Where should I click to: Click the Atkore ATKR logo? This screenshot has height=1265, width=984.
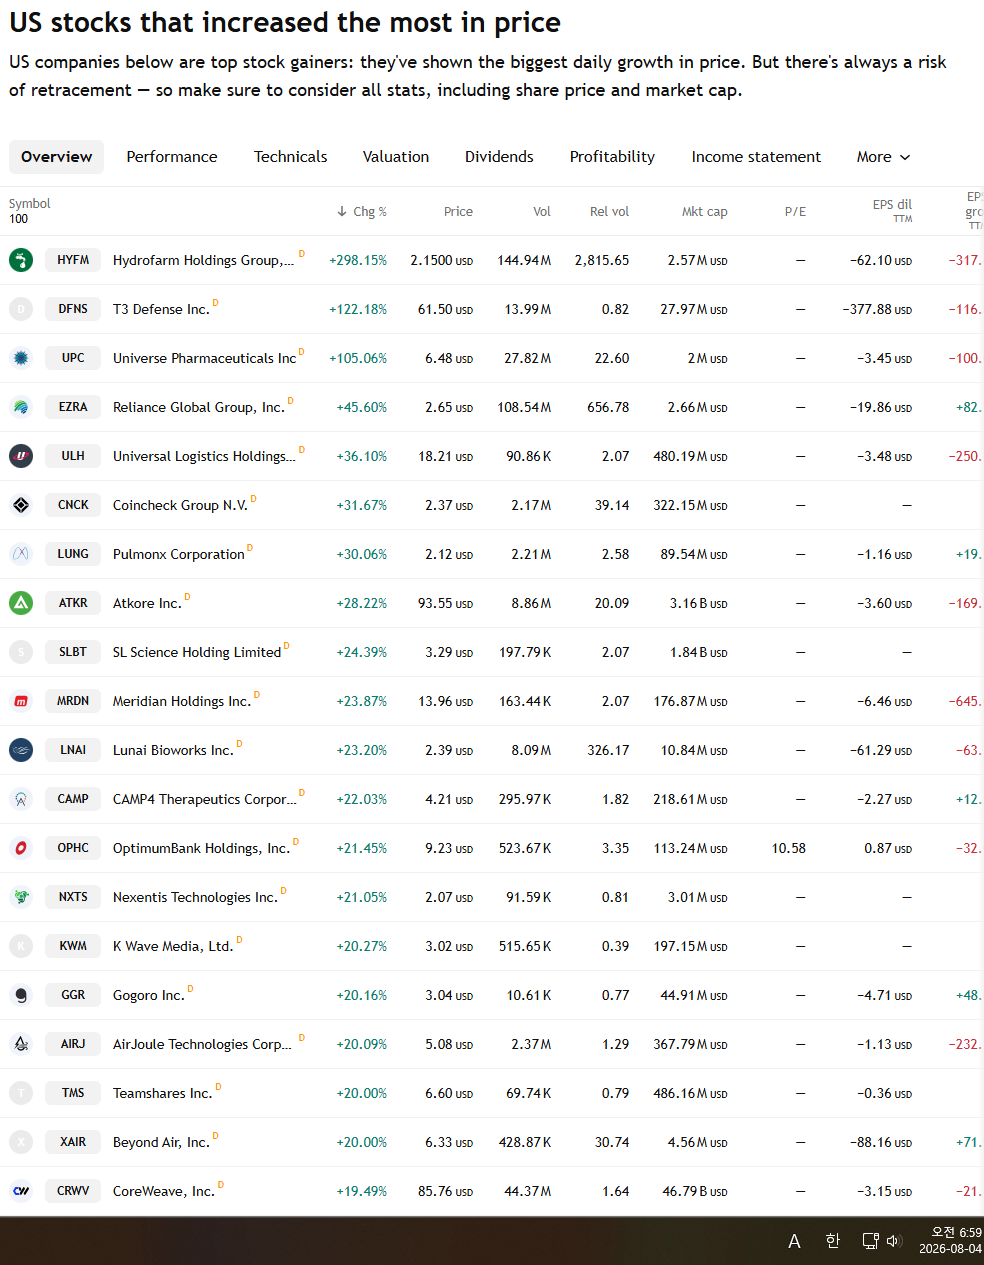(21, 603)
